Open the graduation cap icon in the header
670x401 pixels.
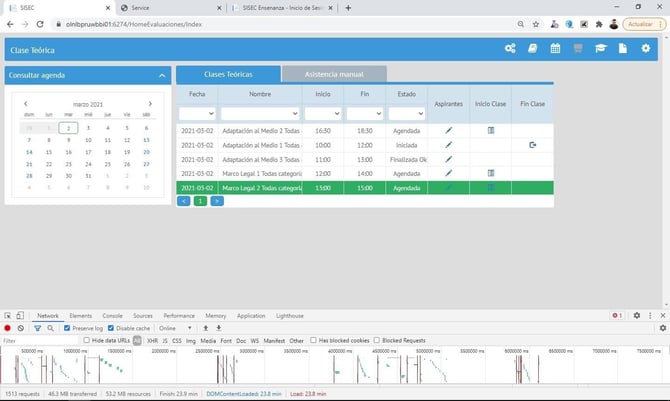point(600,49)
